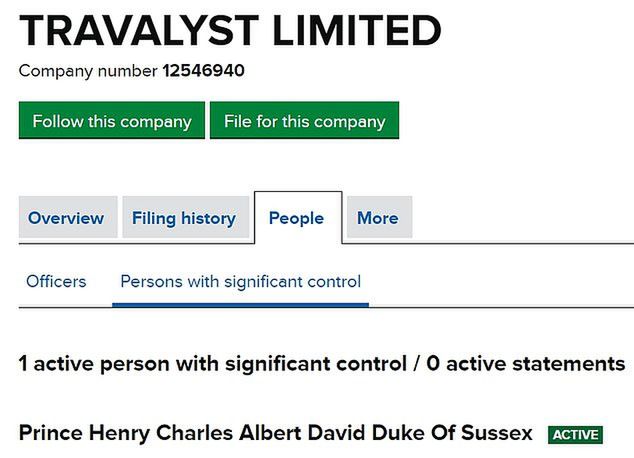Click the '0 active statements' text
The image size is (634, 458).
click(x=525, y=363)
